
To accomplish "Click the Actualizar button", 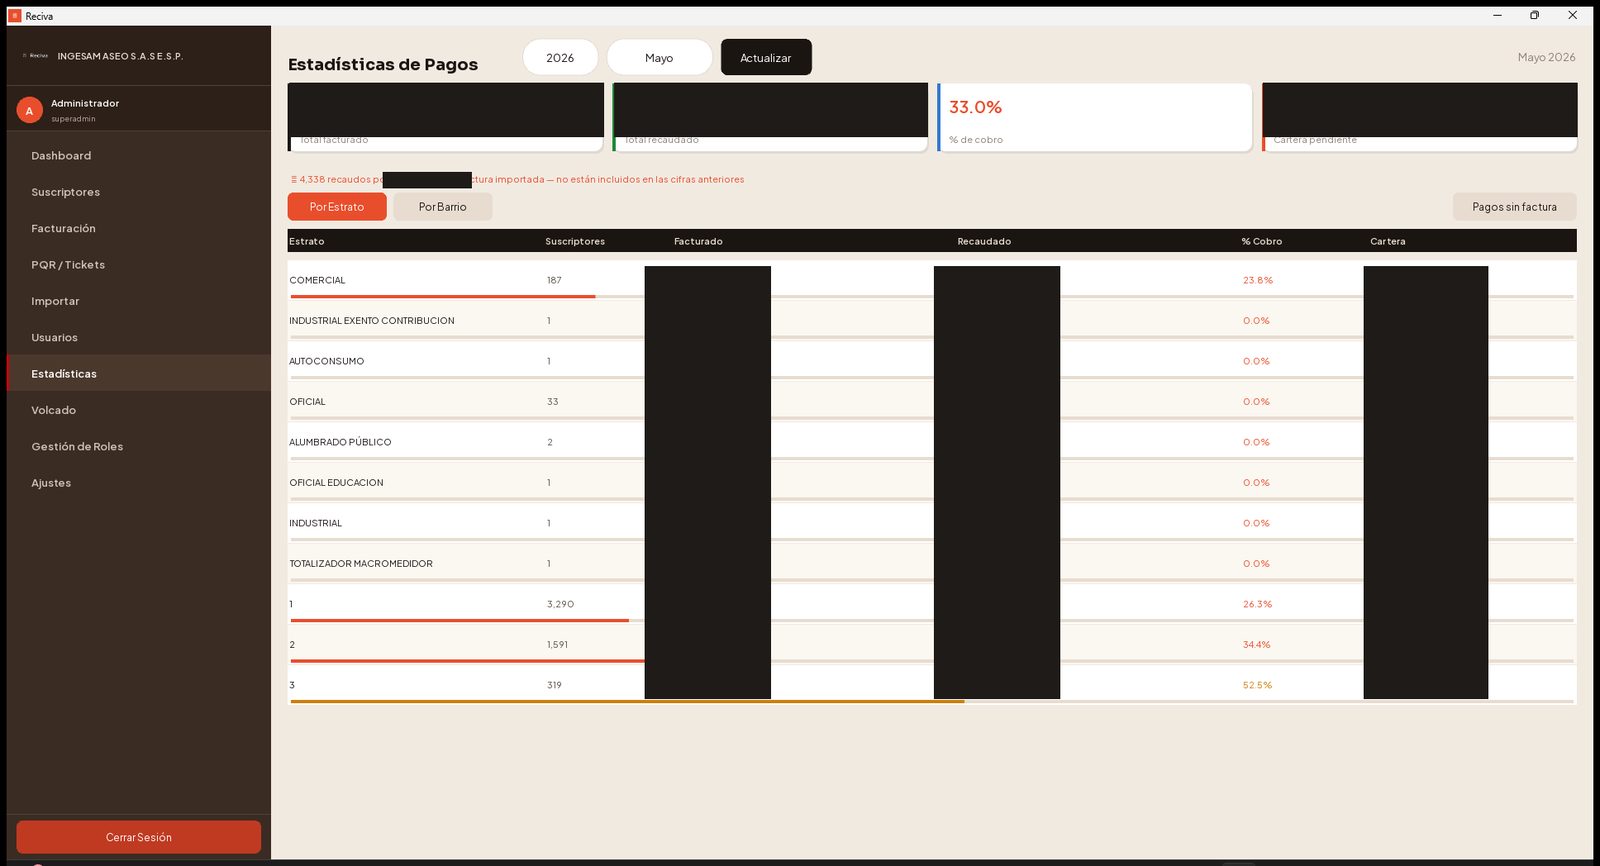I will (x=766, y=58).
